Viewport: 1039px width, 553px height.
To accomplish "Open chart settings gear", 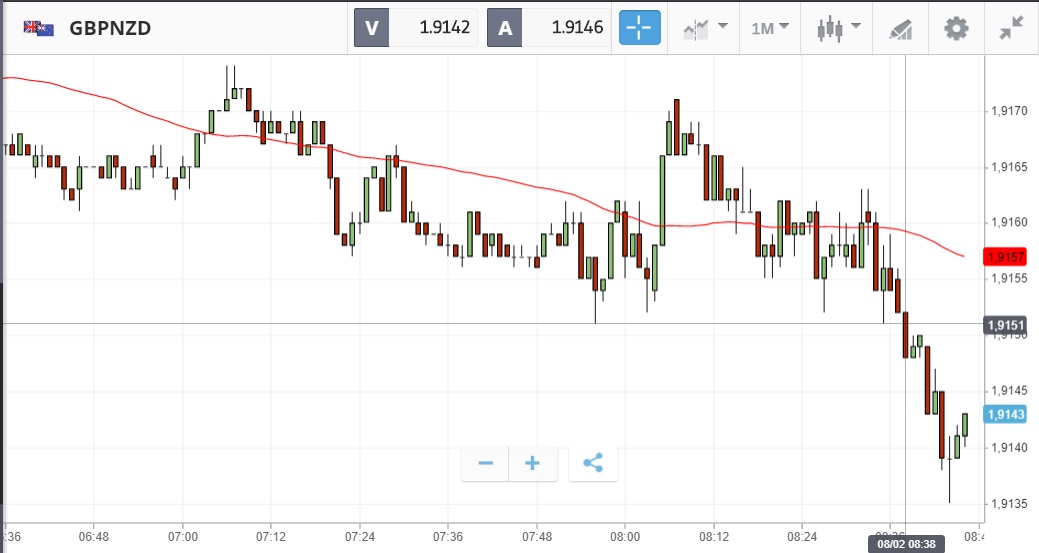I will tap(957, 28).
